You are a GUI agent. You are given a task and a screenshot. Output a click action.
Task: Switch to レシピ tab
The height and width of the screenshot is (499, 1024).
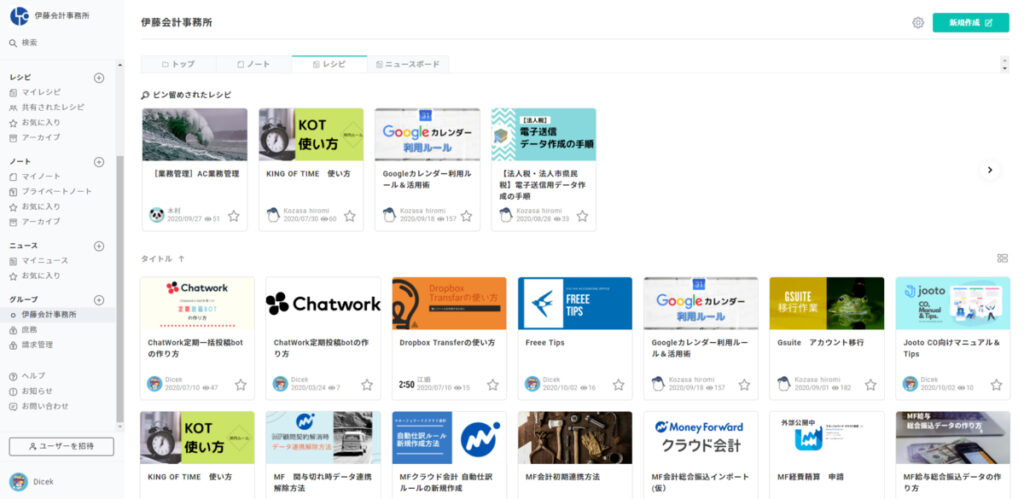click(330, 64)
